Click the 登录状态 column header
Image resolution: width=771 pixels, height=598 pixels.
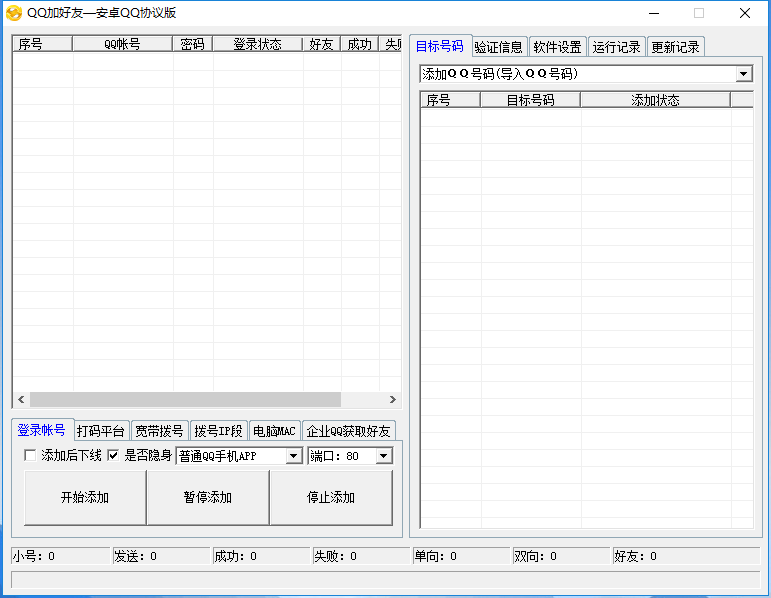(x=258, y=44)
